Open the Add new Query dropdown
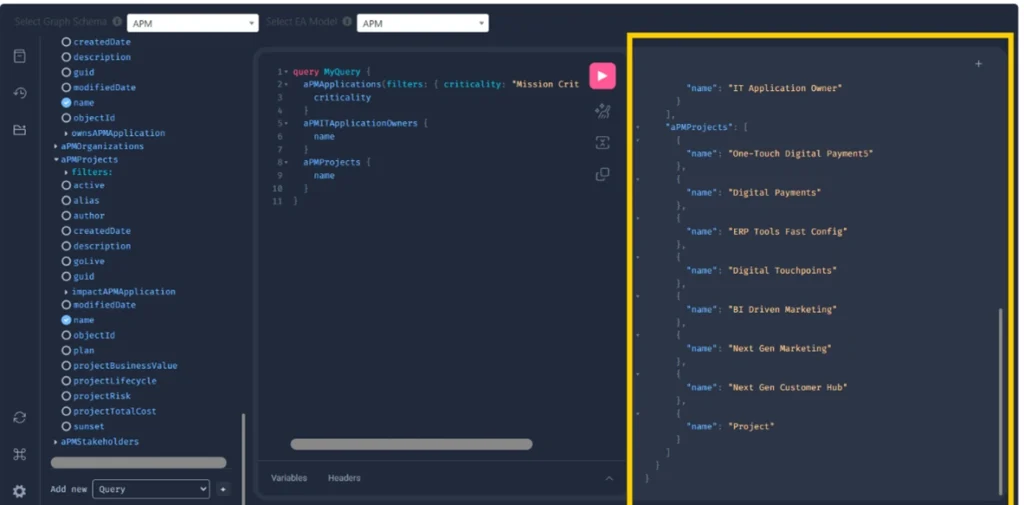 [x=151, y=489]
